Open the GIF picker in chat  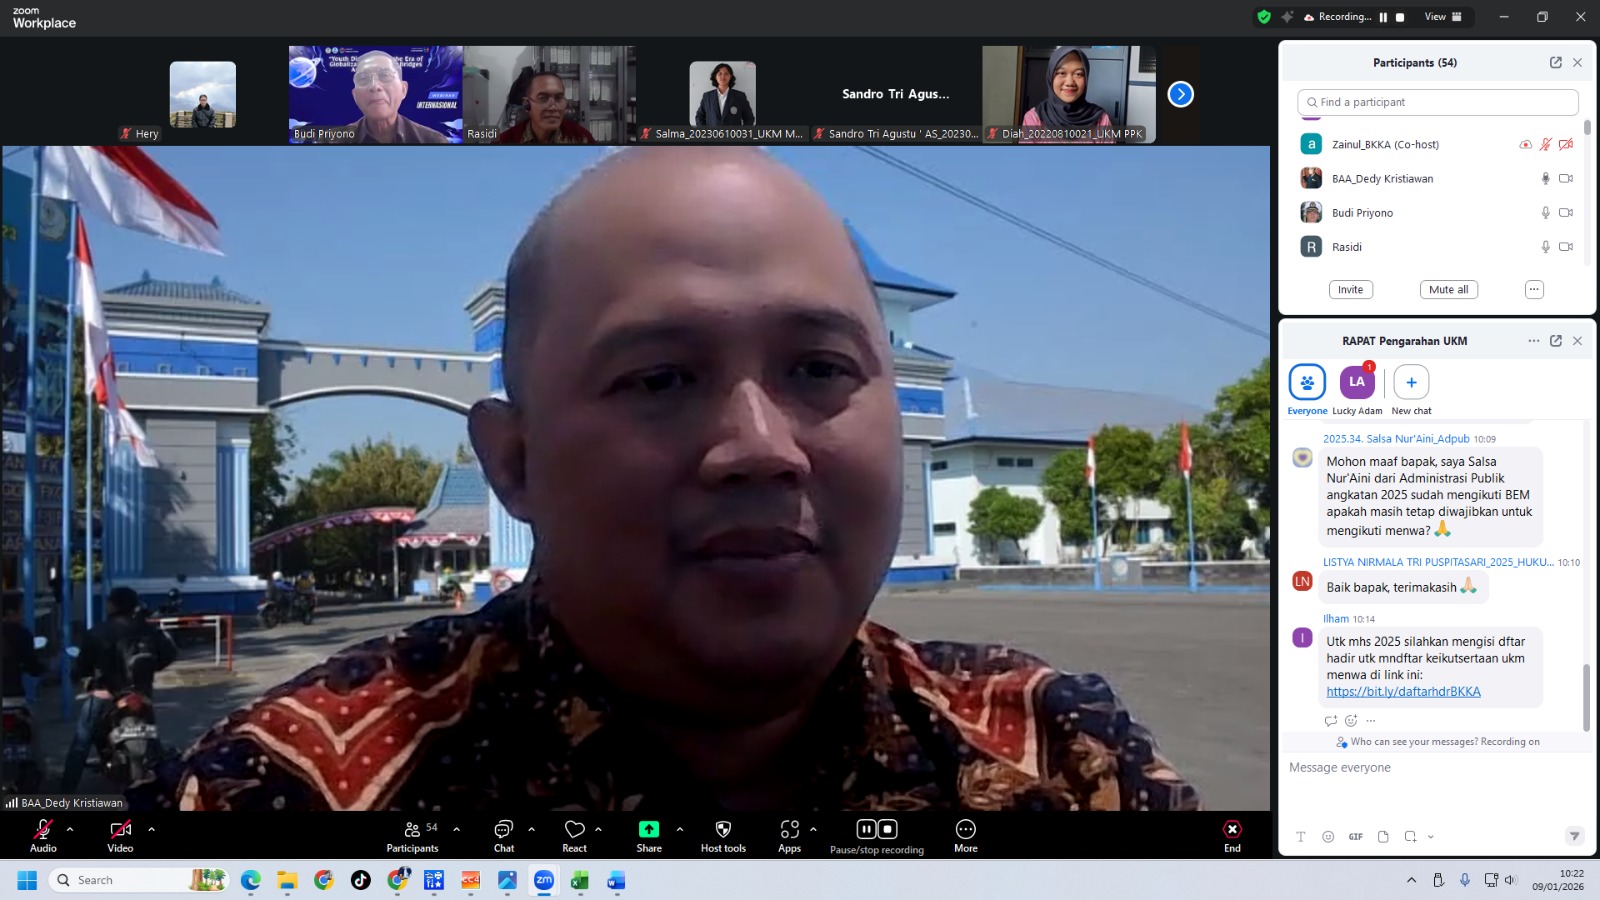click(1355, 837)
